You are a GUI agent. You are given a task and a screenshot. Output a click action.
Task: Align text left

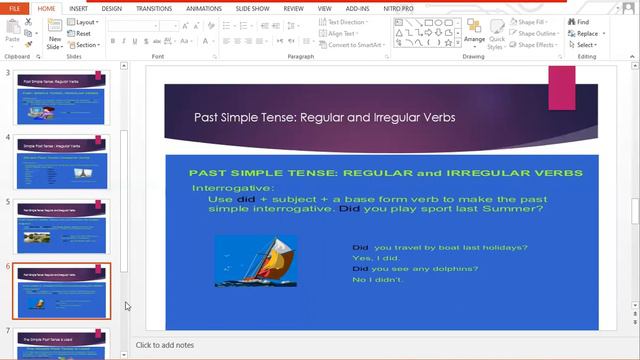tap(226, 41)
